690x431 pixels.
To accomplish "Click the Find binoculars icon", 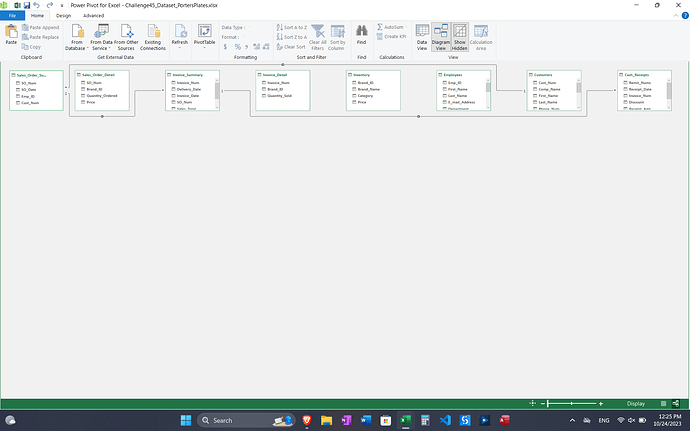I will tap(362, 31).
